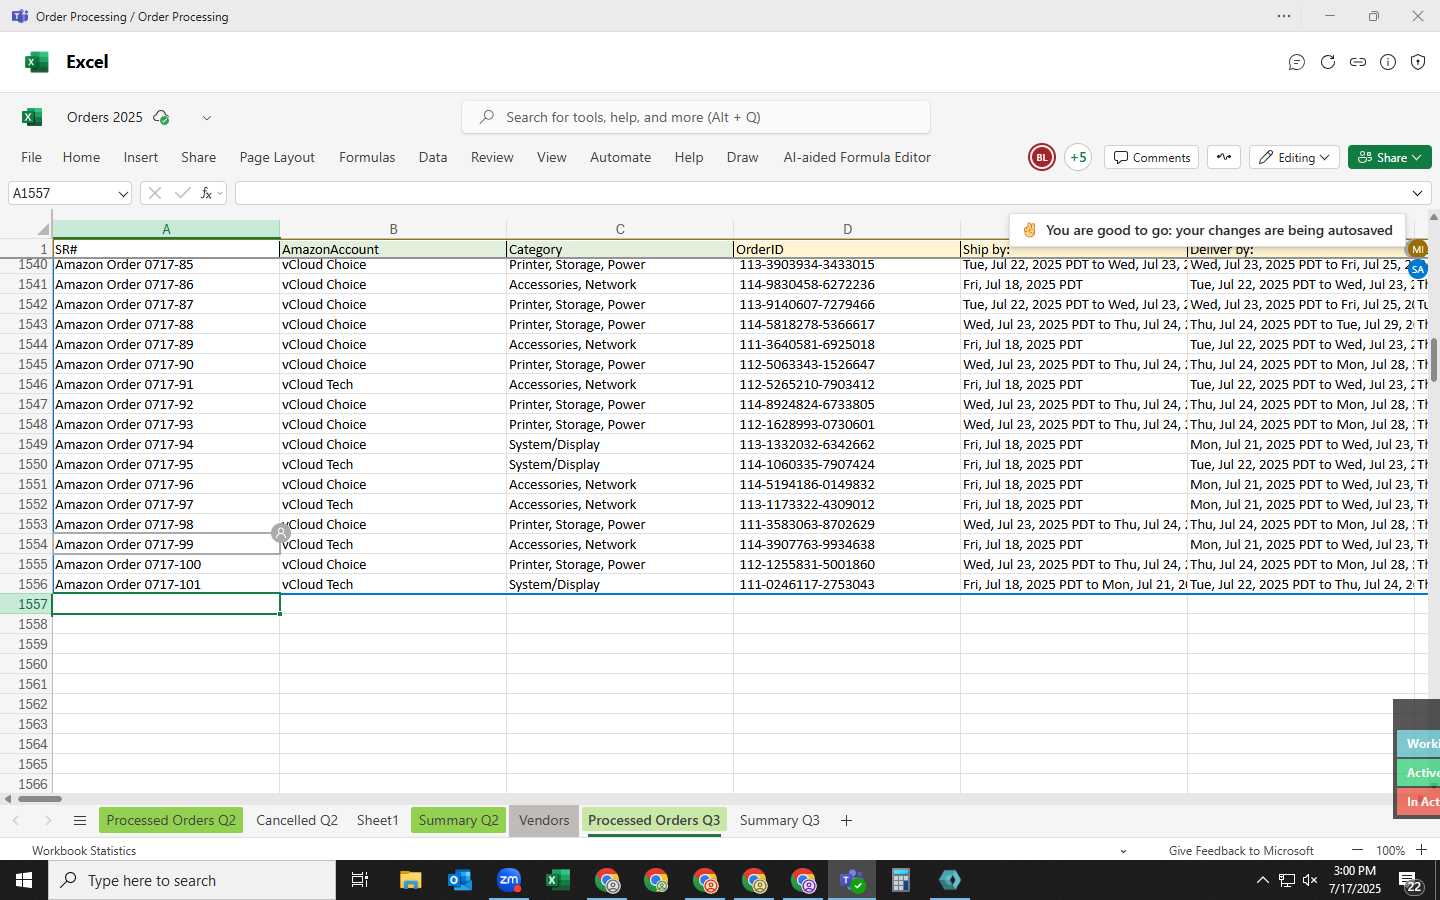Click Give Feedback to Microsoft link
This screenshot has height=900, width=1440.
point(1241,851)
